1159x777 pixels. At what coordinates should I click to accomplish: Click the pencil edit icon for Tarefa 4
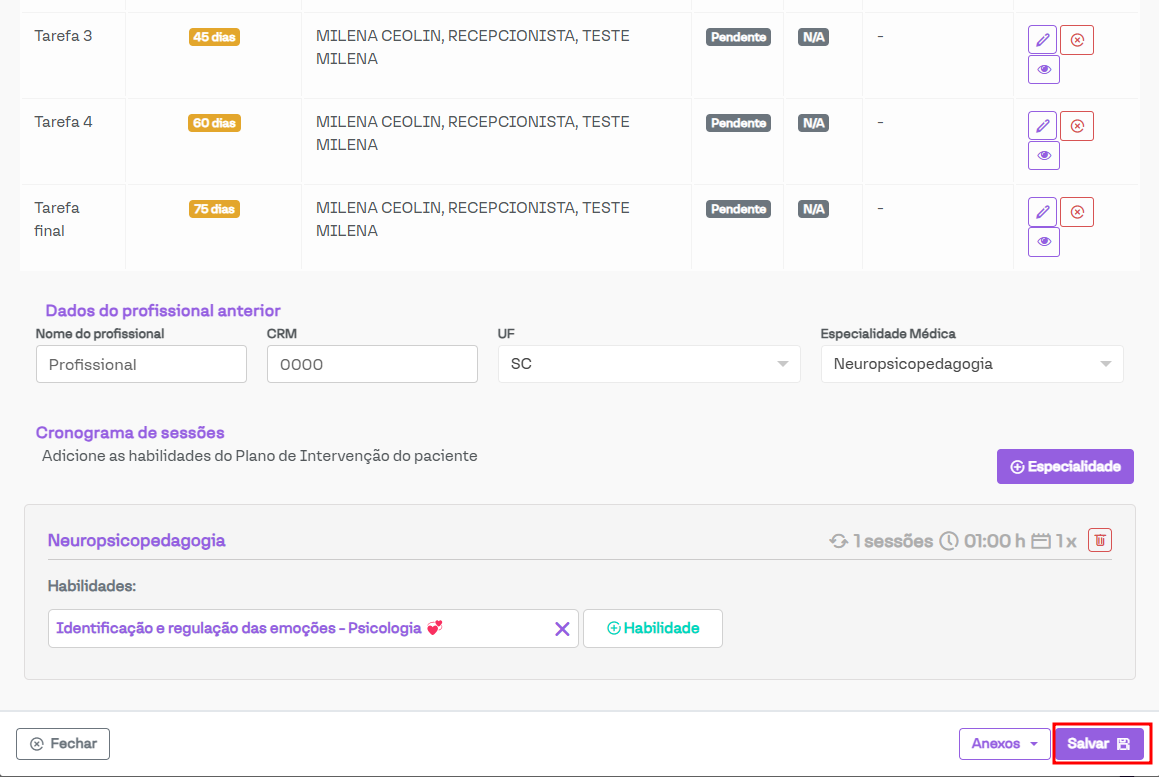pyautogui.click(x=1042, y=126)
